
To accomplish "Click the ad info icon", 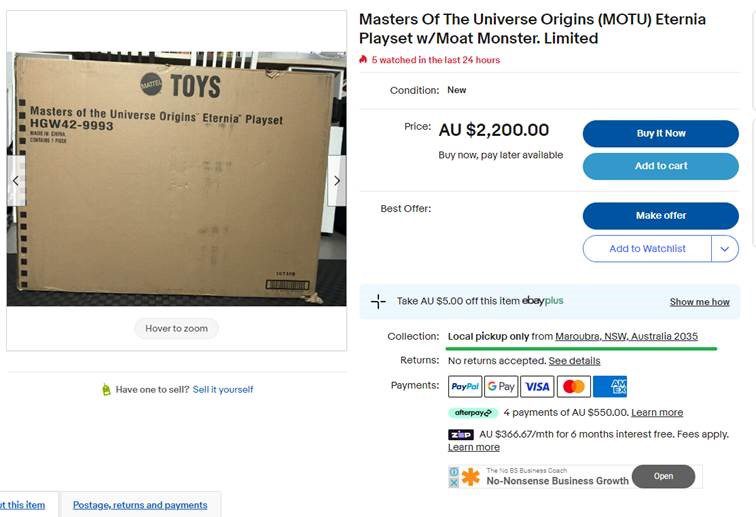I will pyautogui.click(x=454, y=471).
